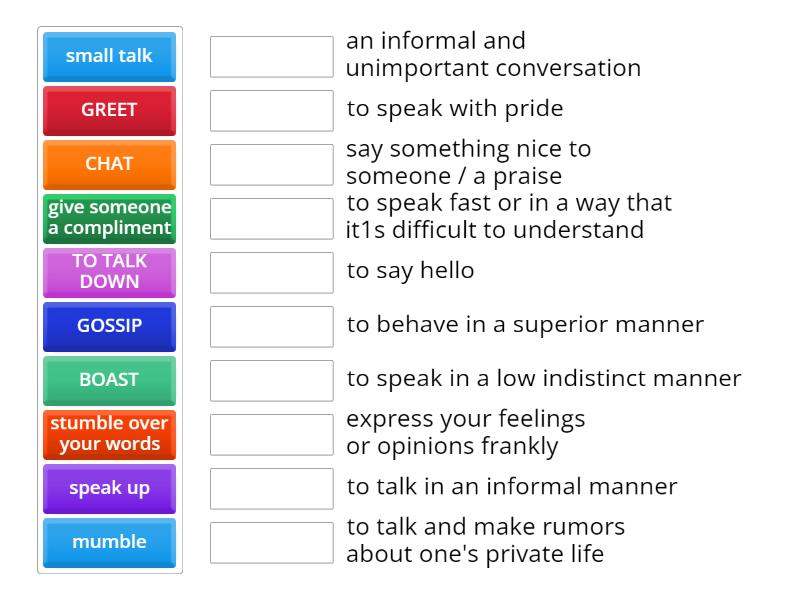Select box for 'behave in a superior manner'
This screenshot has height=600, width=800.
click(x=271, y=327)
